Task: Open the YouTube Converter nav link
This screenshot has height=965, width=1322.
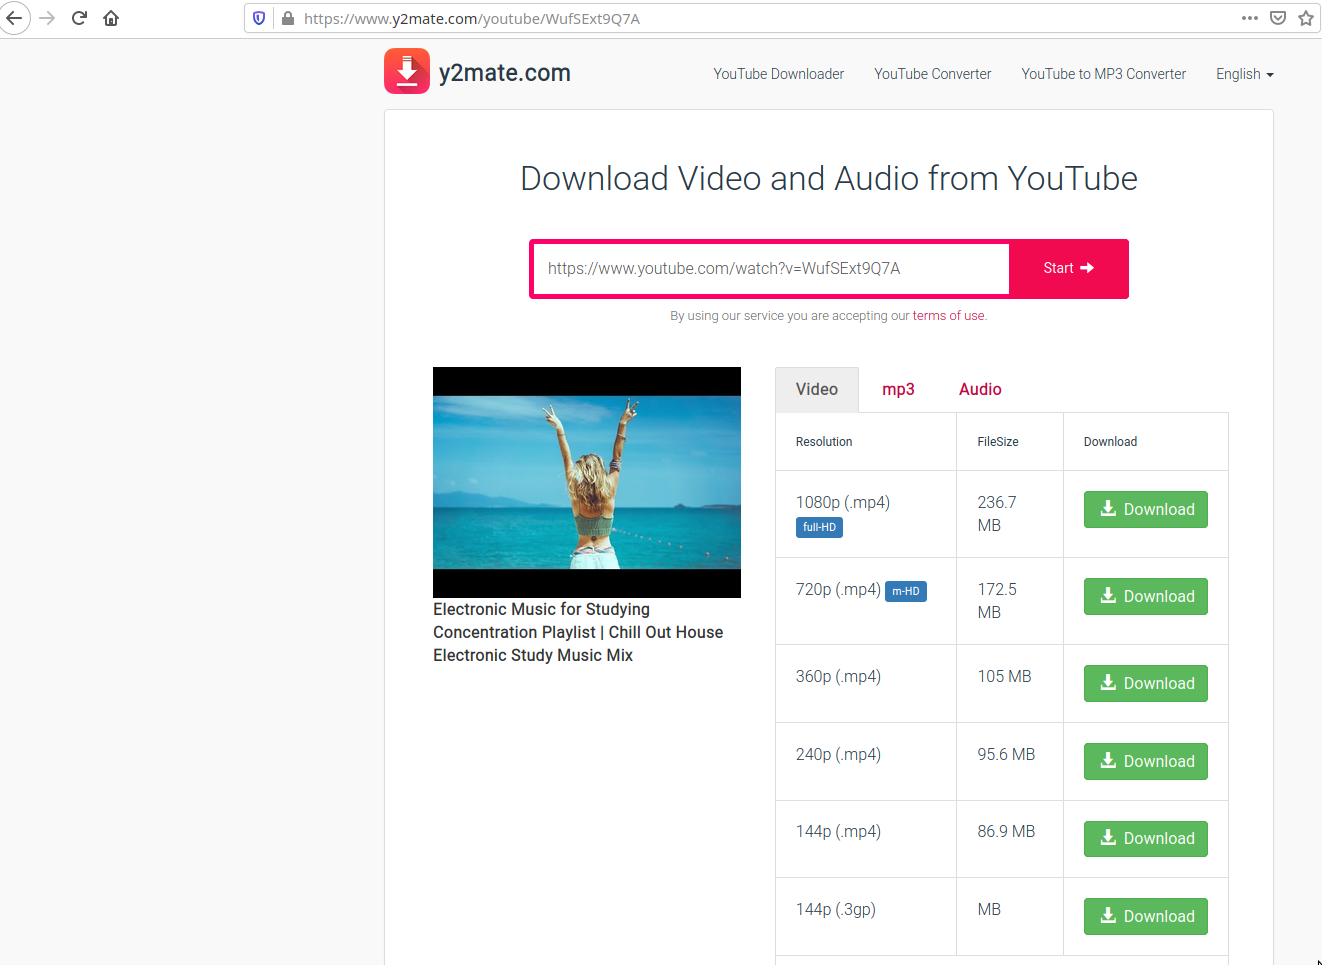Action: 933,74
